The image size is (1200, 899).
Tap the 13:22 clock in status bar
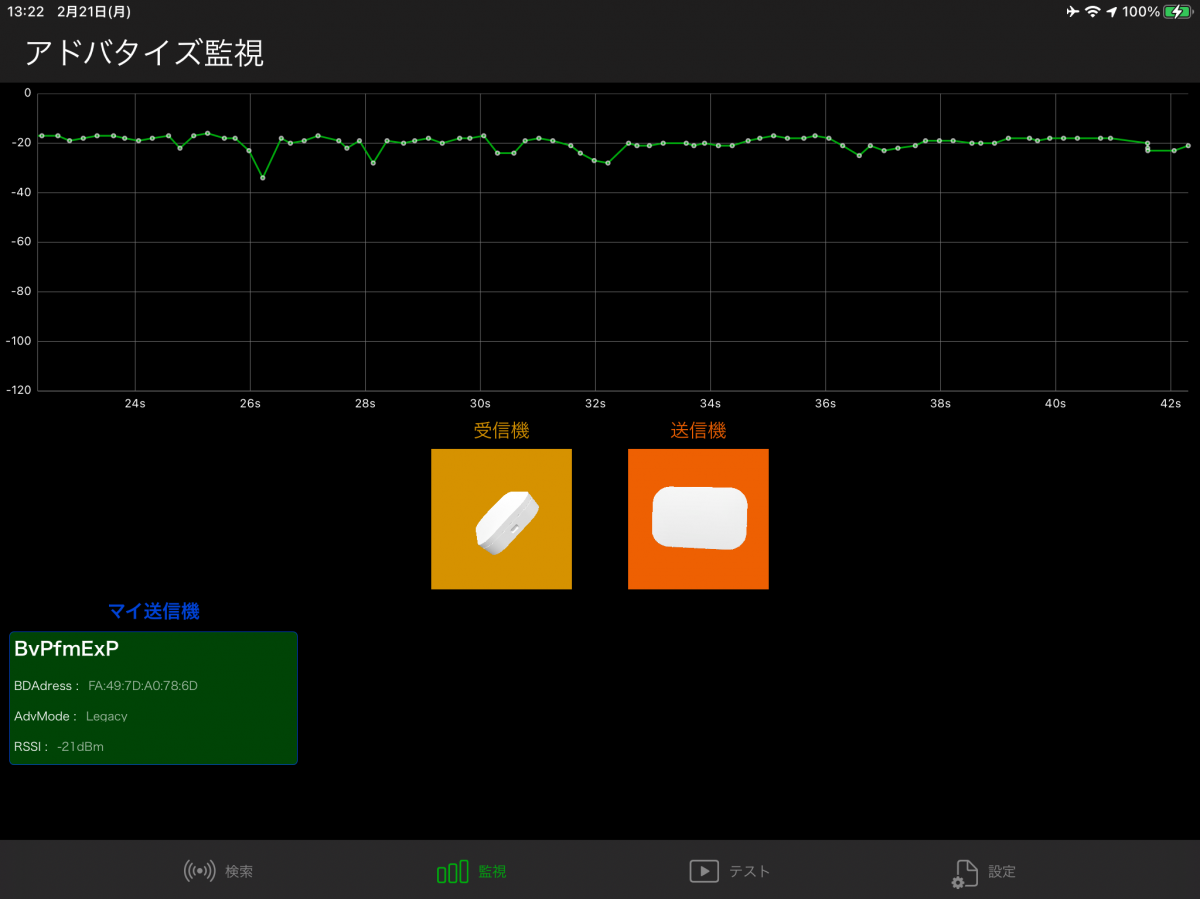tap(24, 12)
